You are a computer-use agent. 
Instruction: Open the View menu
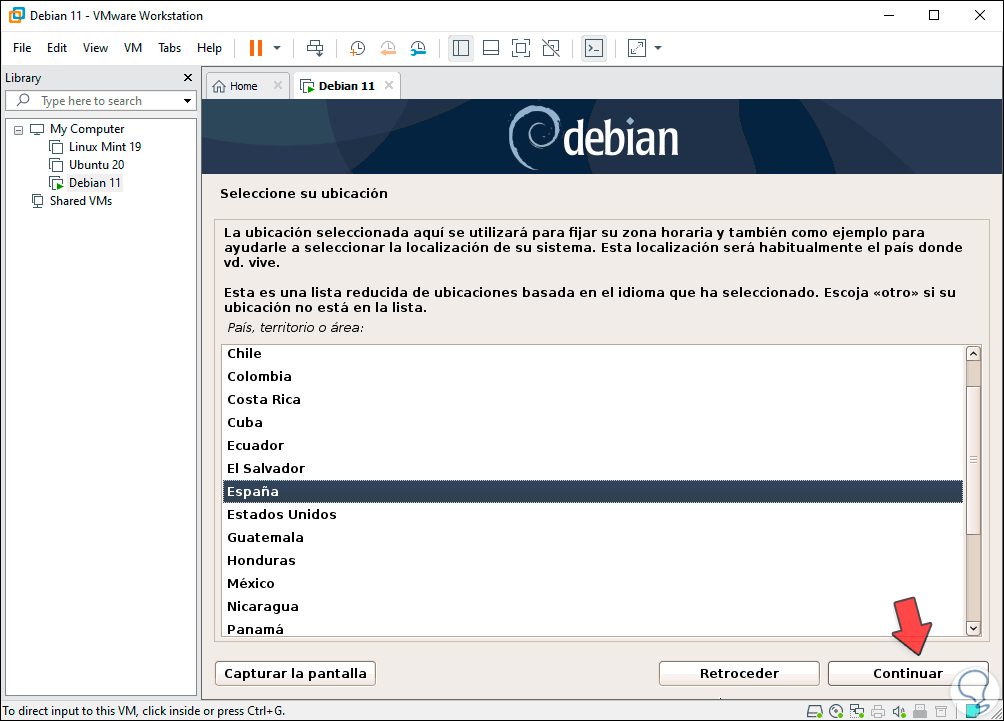(95, 48)
